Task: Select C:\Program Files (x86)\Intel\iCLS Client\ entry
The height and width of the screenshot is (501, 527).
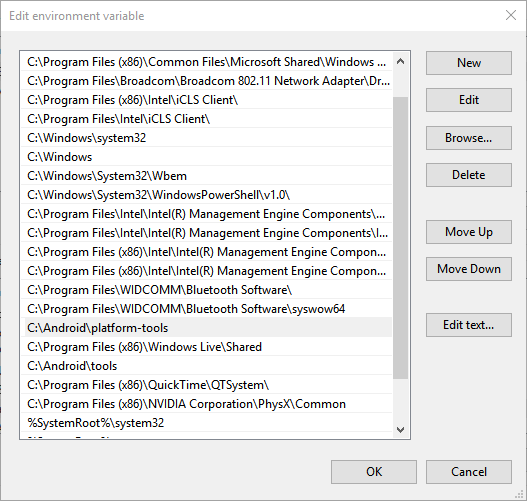Action: [x=207, y=100]
